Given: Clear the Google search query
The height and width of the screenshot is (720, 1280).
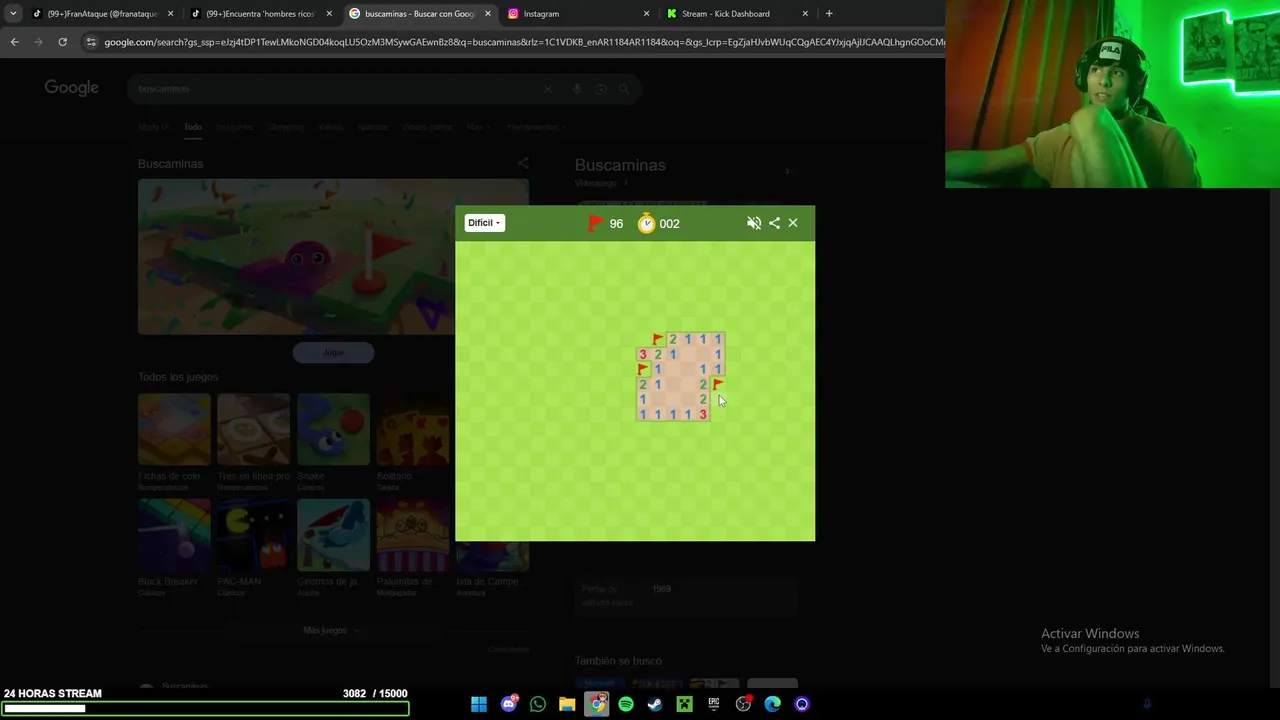Looking at the screenshot, I should click(x=548, y=89).
